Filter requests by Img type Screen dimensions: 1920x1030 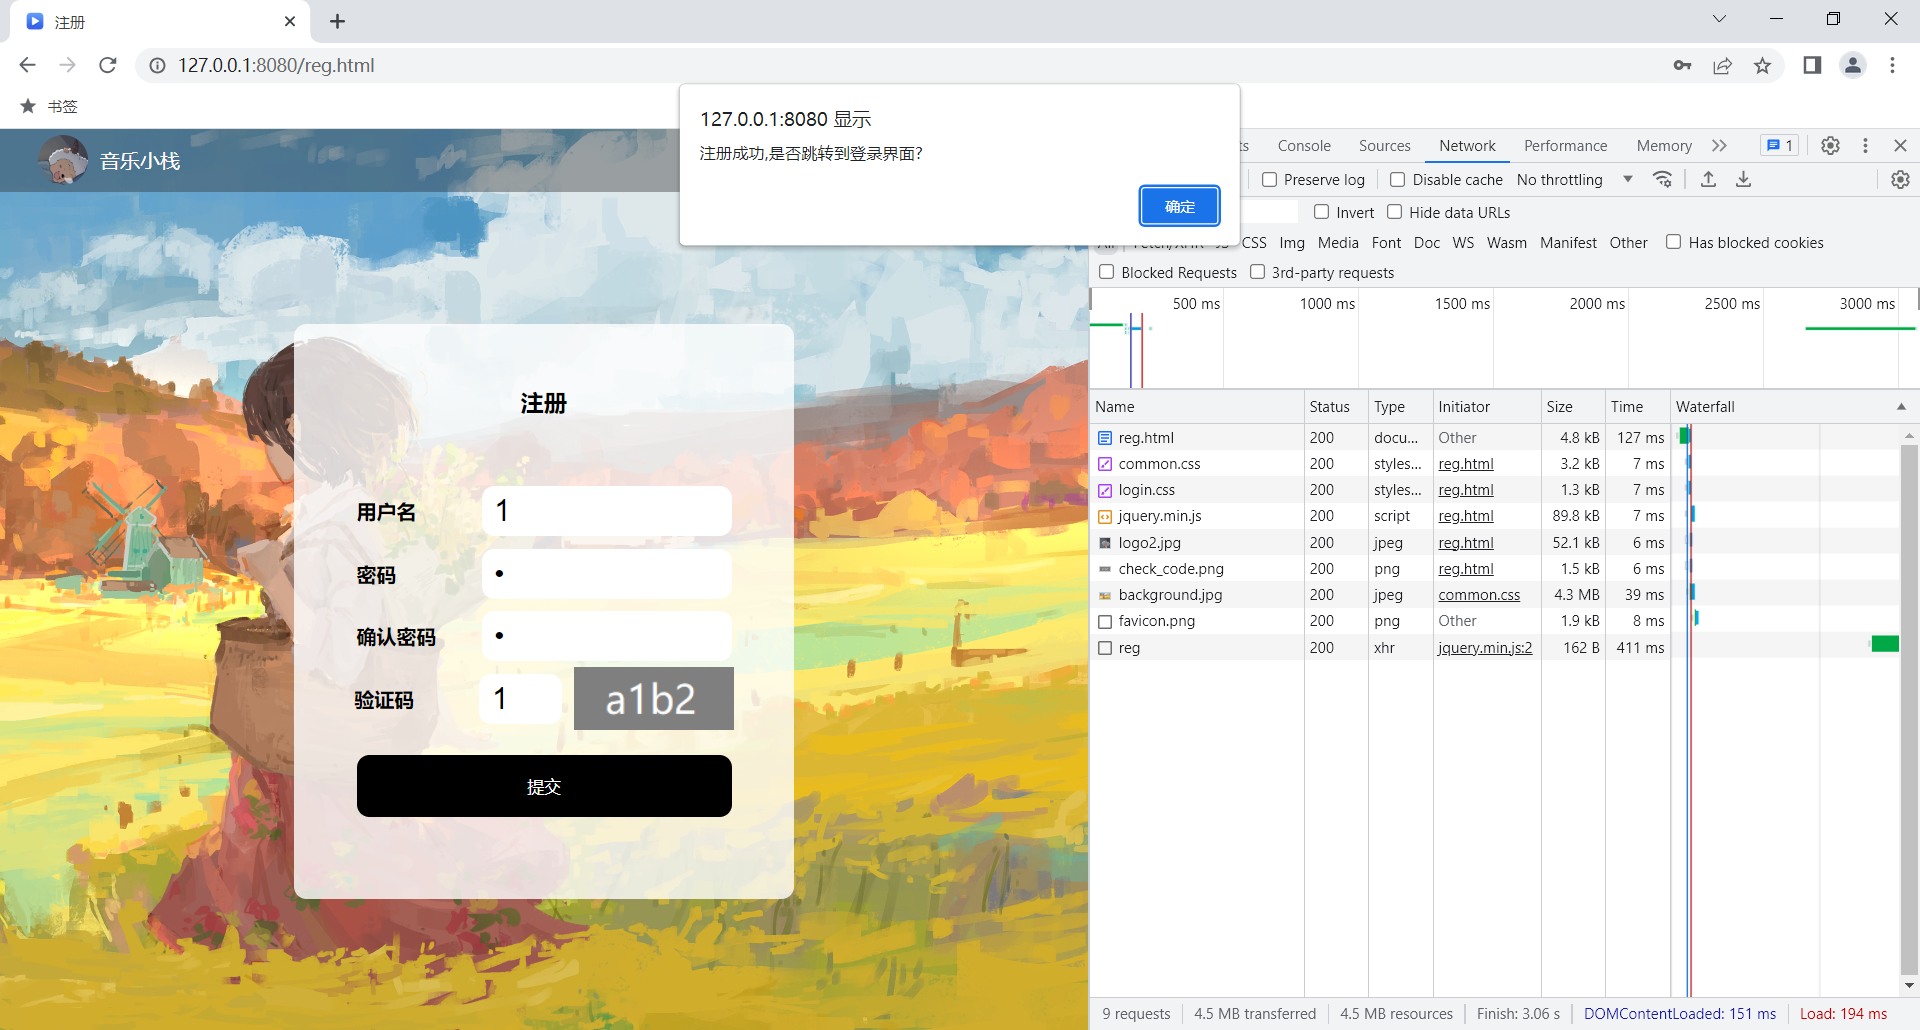pos(1292,243)
